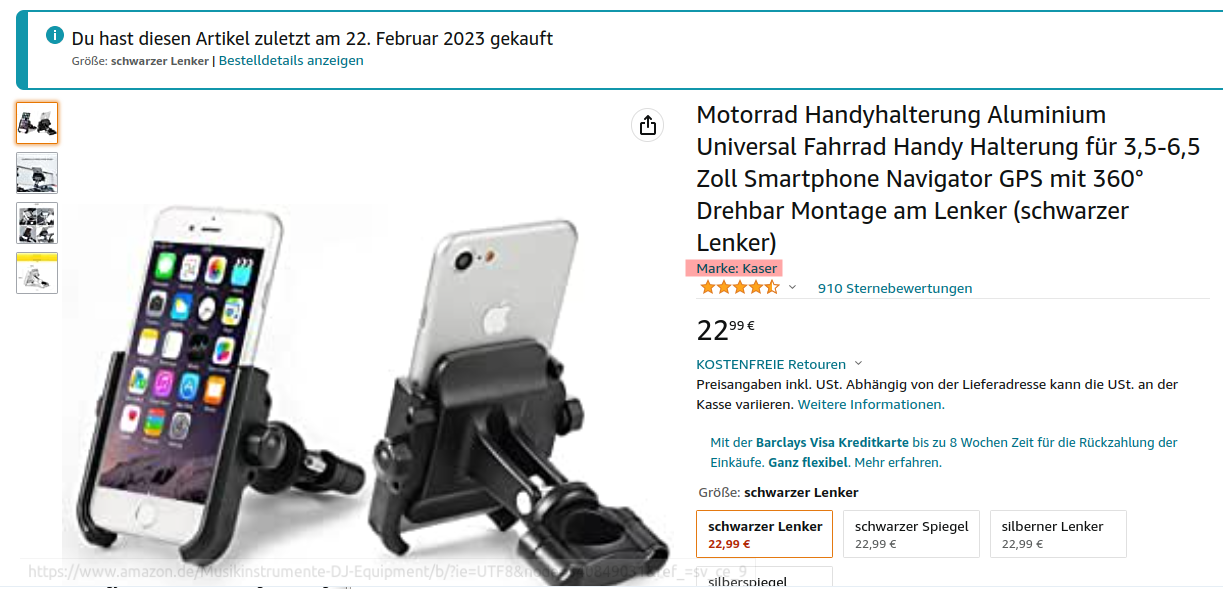
Task: Open Bestelldetails anzeigen link
Action: point(291,61)
